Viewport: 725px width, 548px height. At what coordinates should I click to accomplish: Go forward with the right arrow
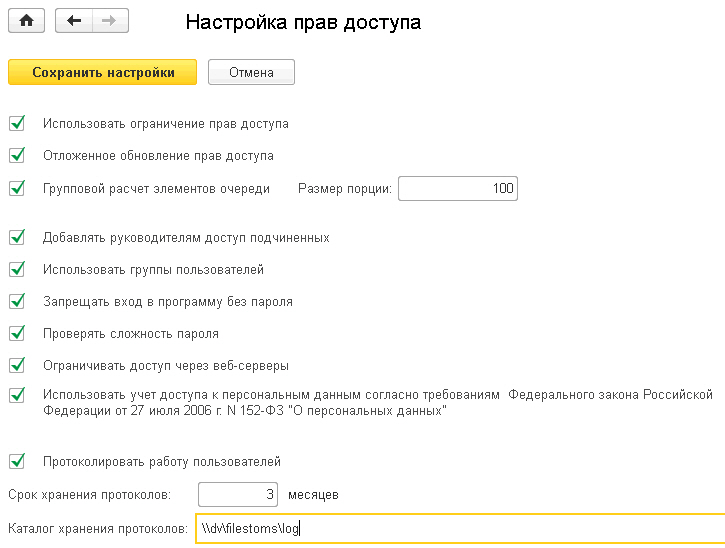pos(110,21)
